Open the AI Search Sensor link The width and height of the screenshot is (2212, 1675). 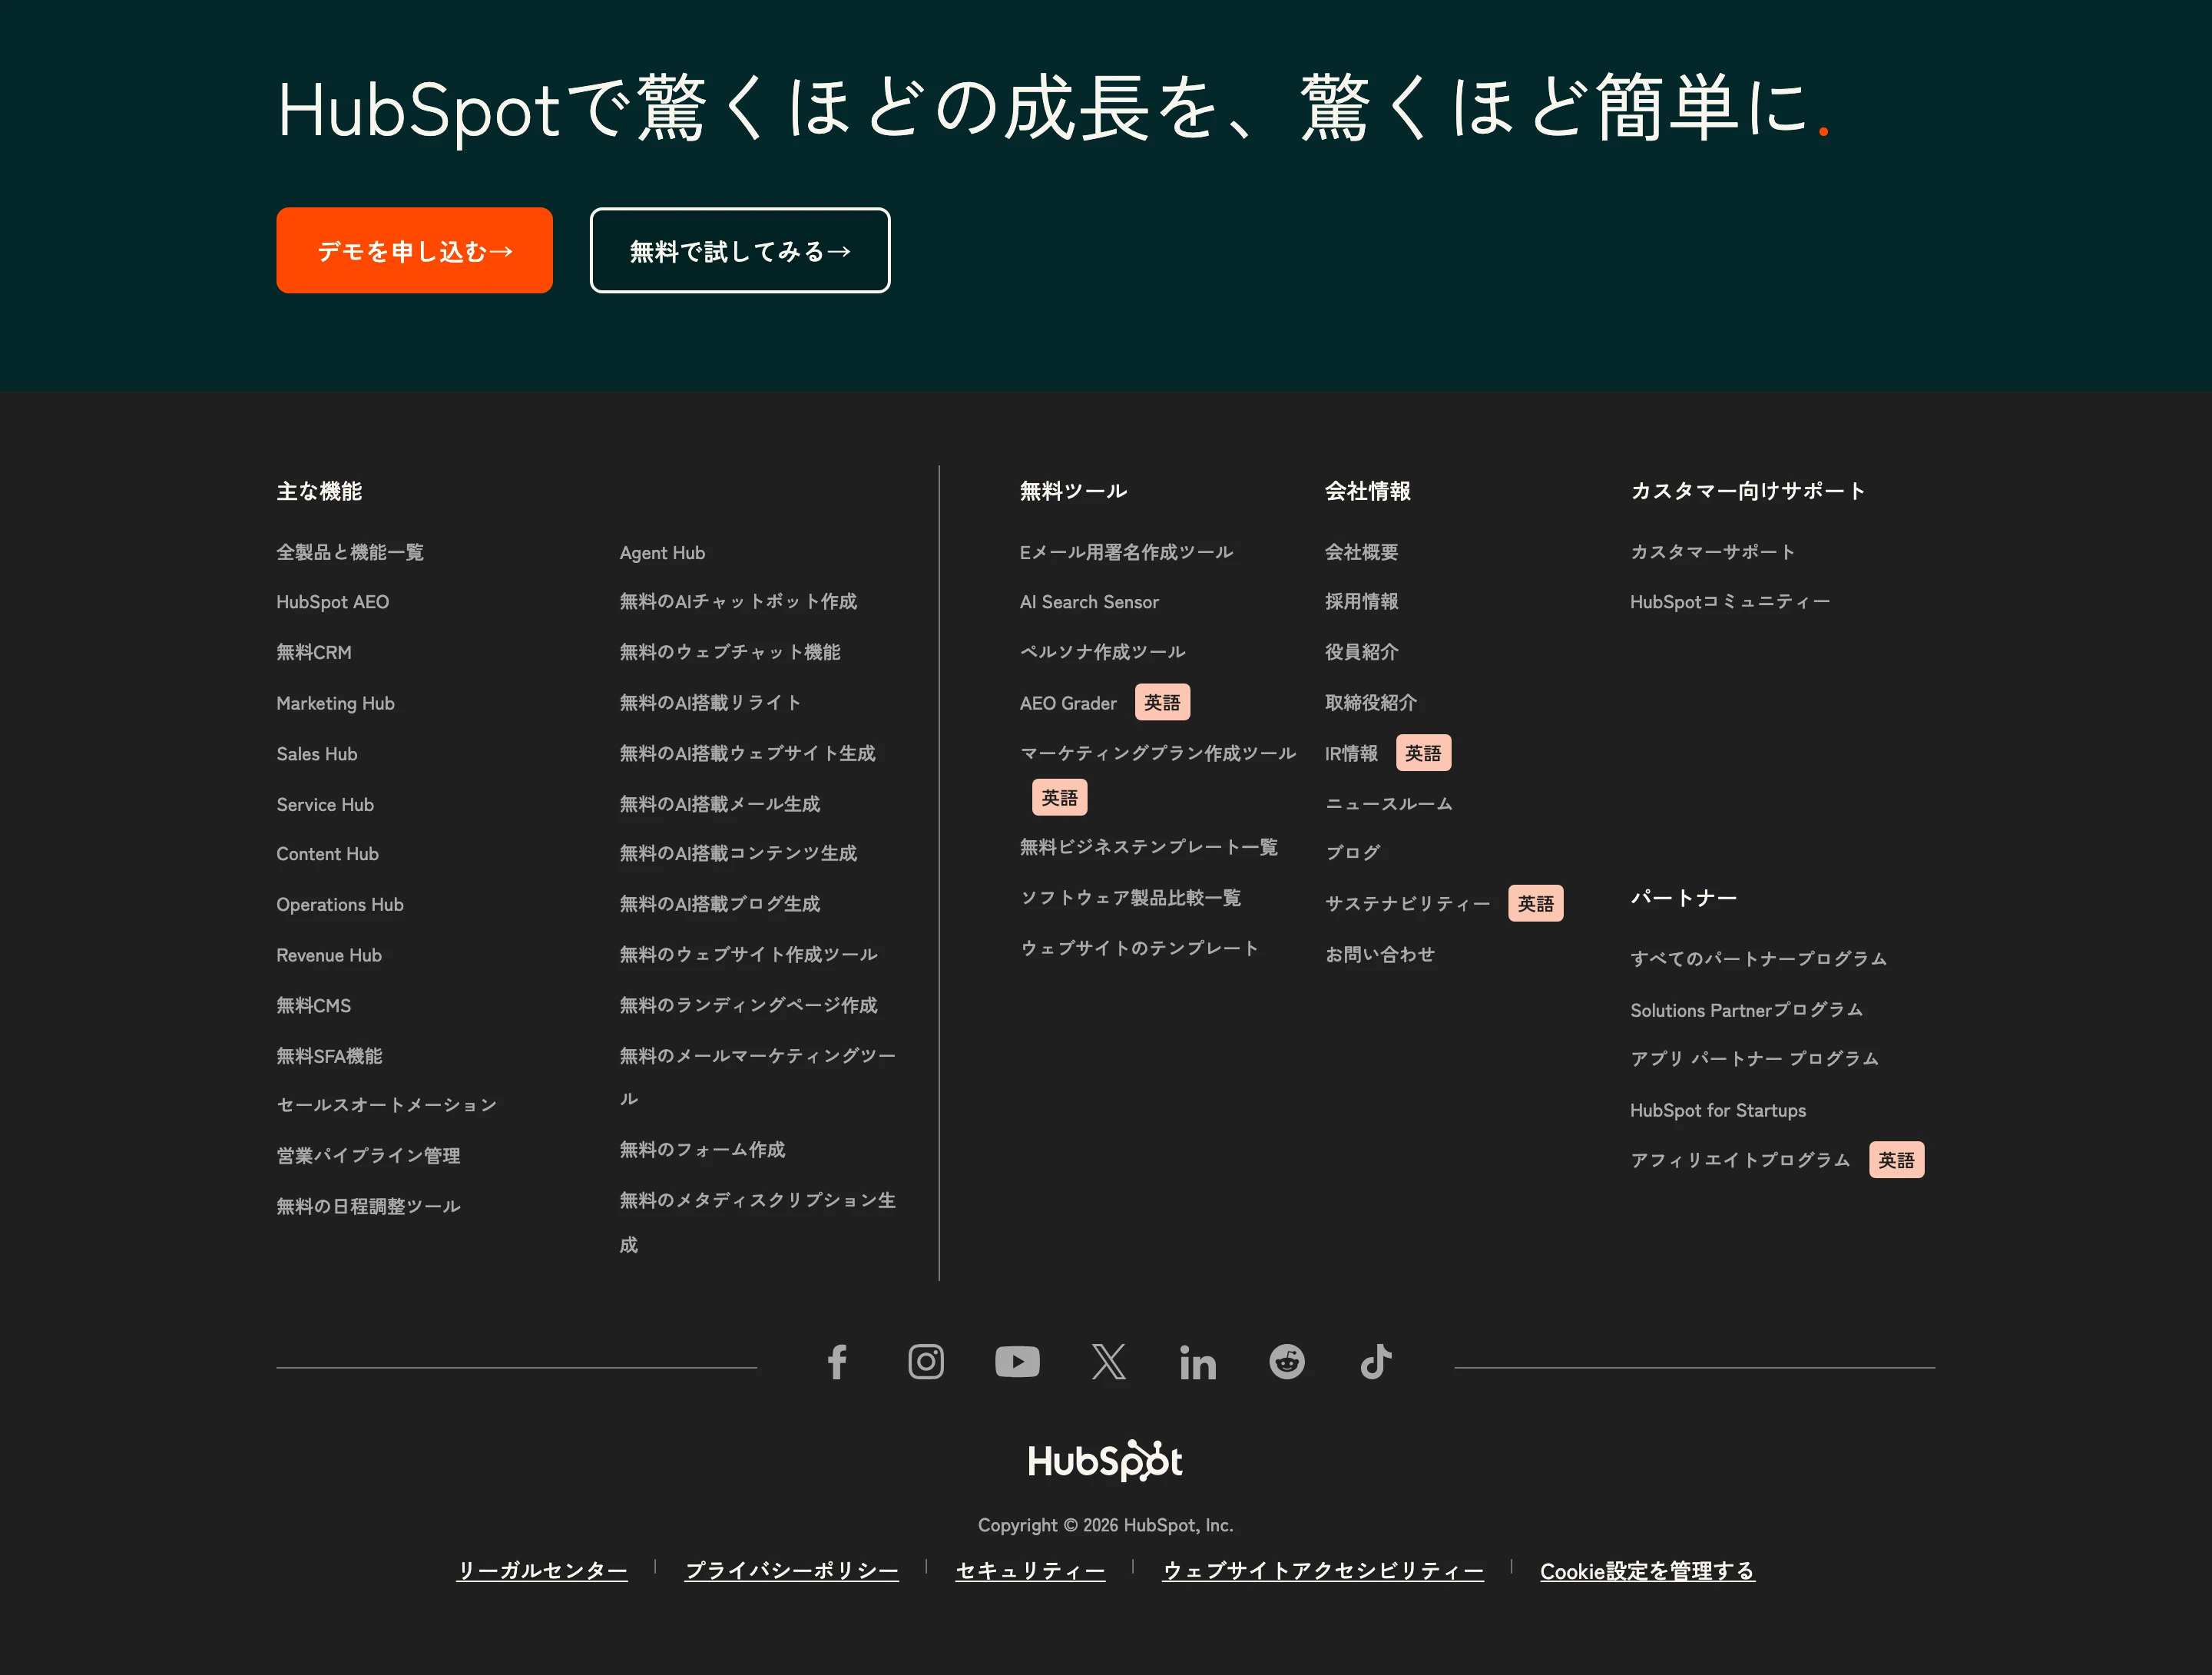(1089, 602)
